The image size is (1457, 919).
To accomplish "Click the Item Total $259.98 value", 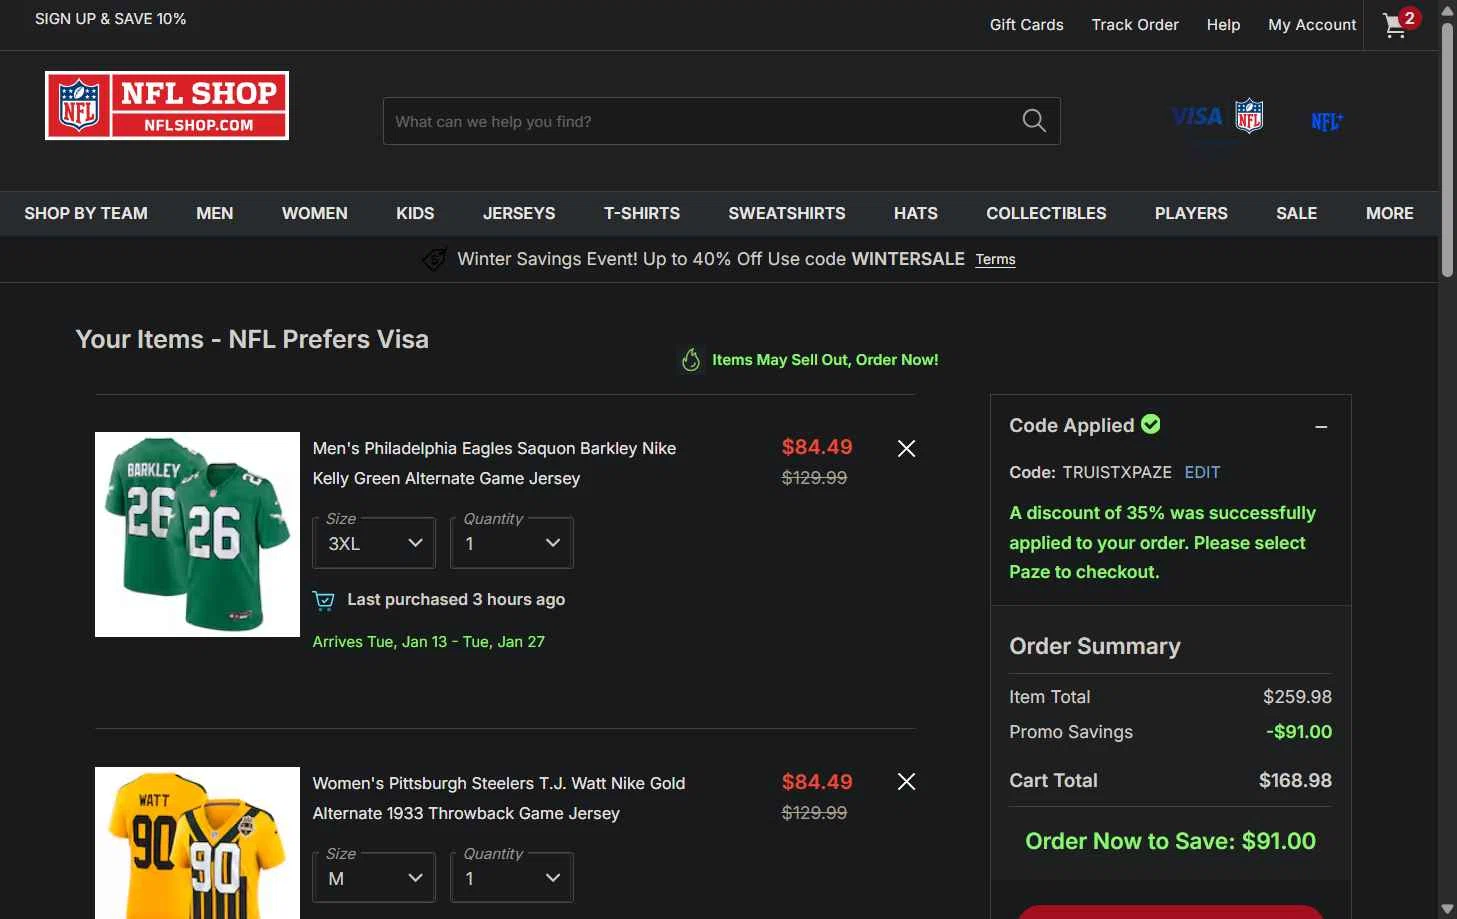I will coord(1297,697).
